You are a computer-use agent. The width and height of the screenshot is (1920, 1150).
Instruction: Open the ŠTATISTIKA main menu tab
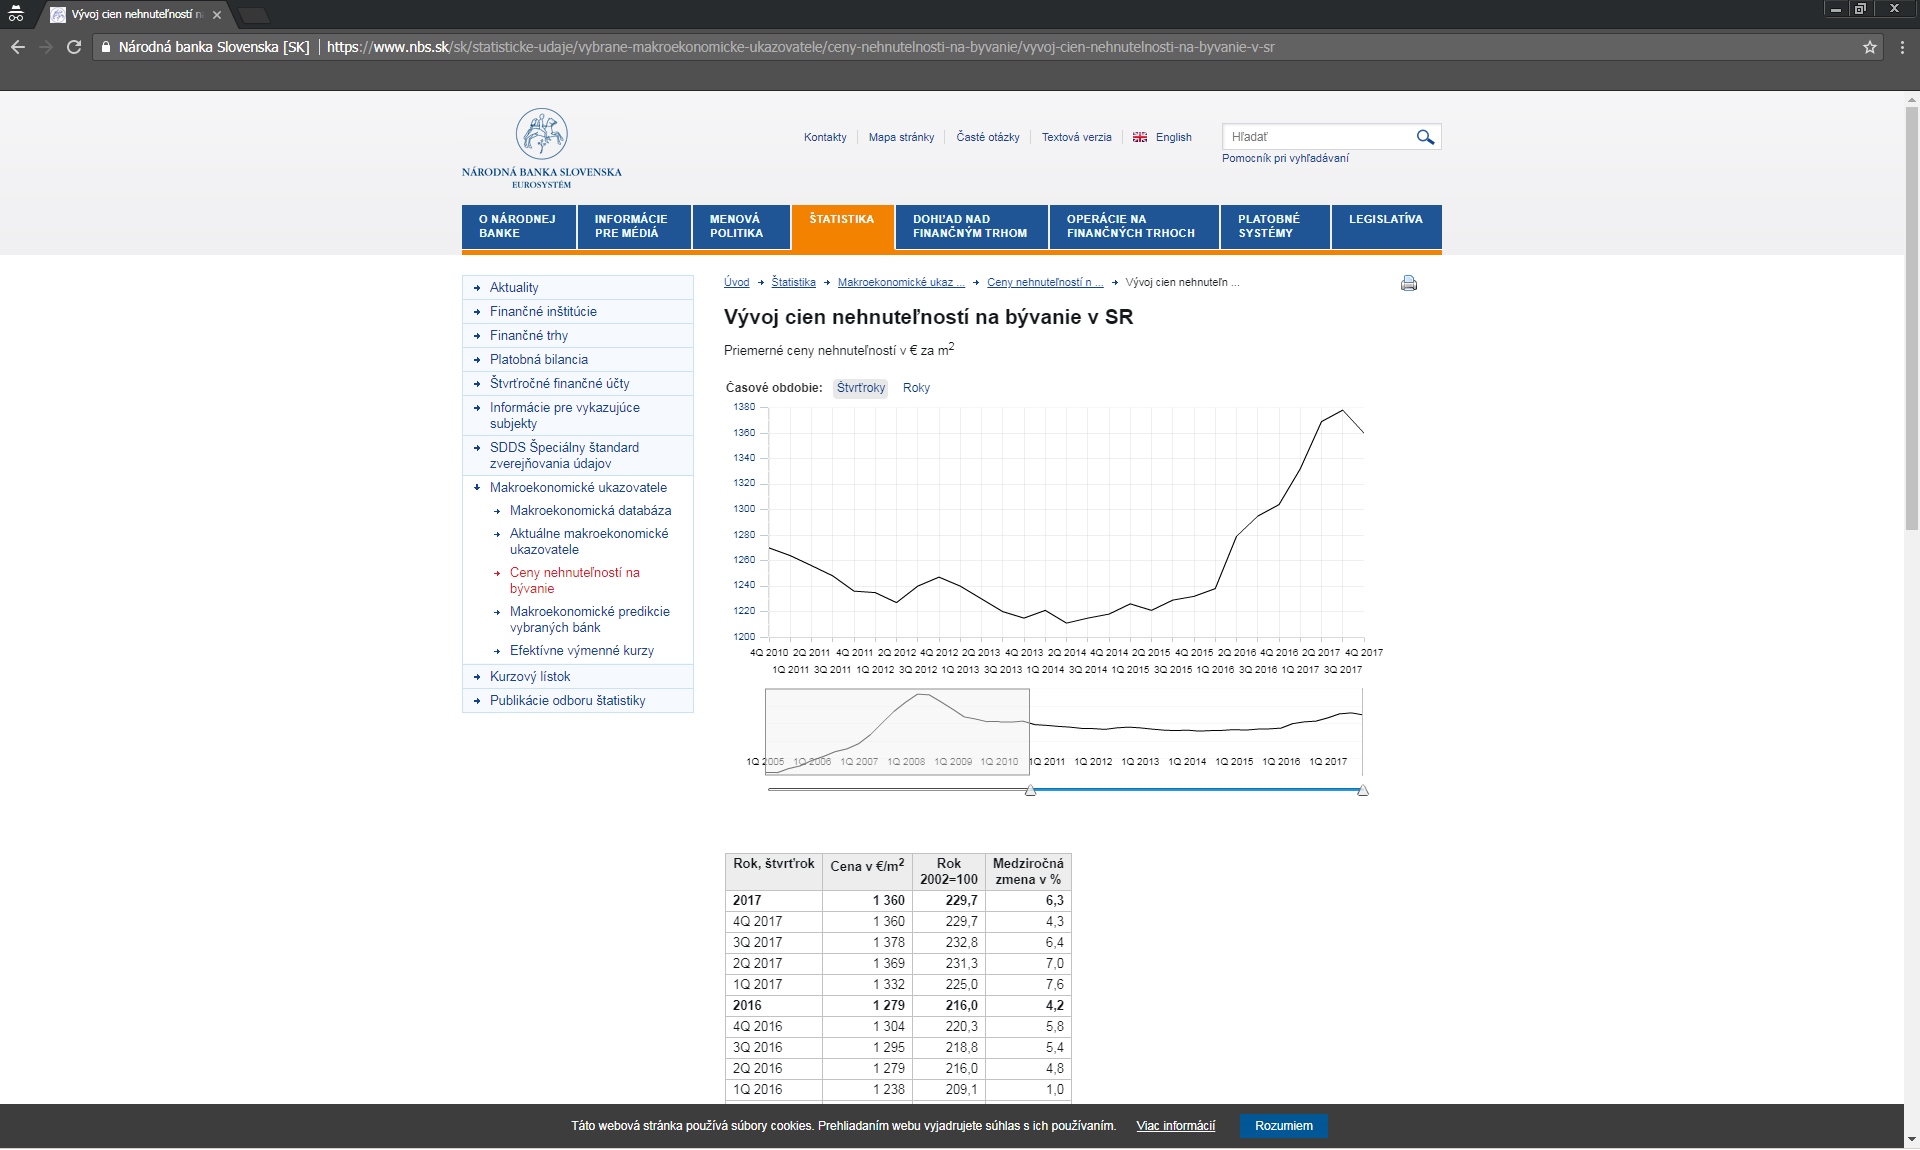click(x=841, y=226)
